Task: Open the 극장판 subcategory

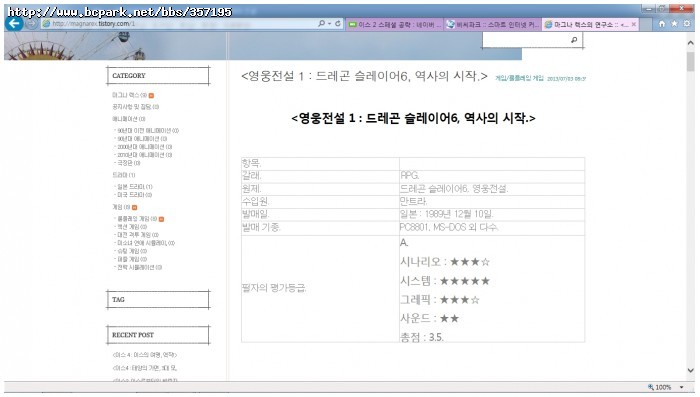Action: [x=129, y=163]
